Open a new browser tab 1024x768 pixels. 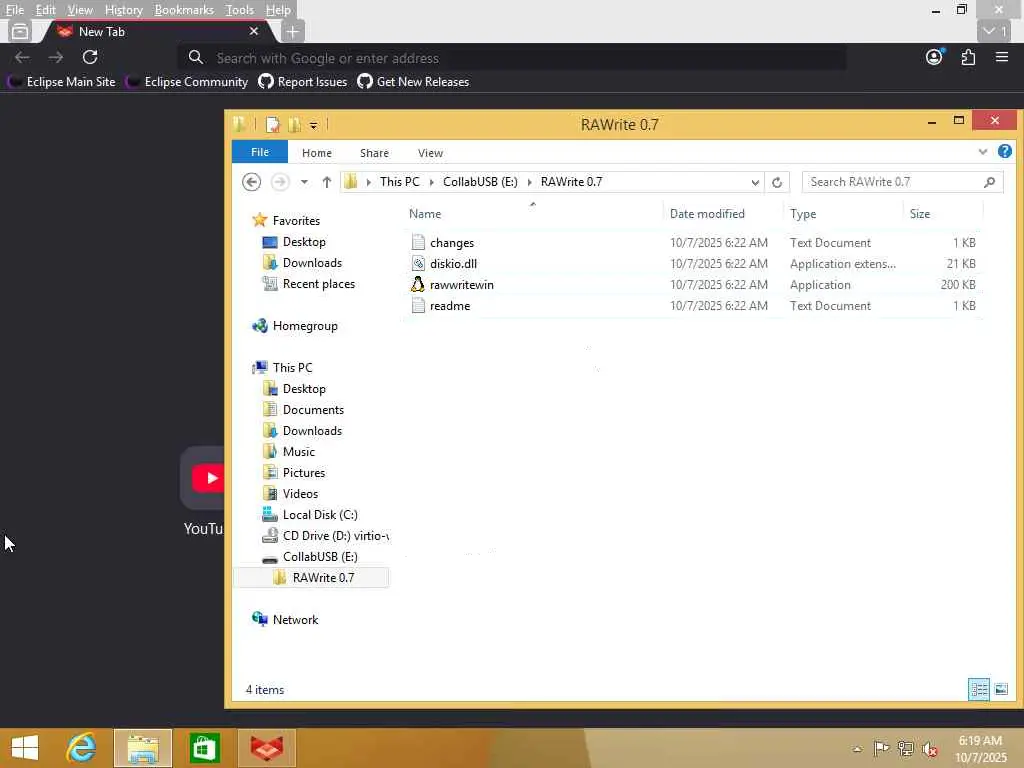coord(293,31)
